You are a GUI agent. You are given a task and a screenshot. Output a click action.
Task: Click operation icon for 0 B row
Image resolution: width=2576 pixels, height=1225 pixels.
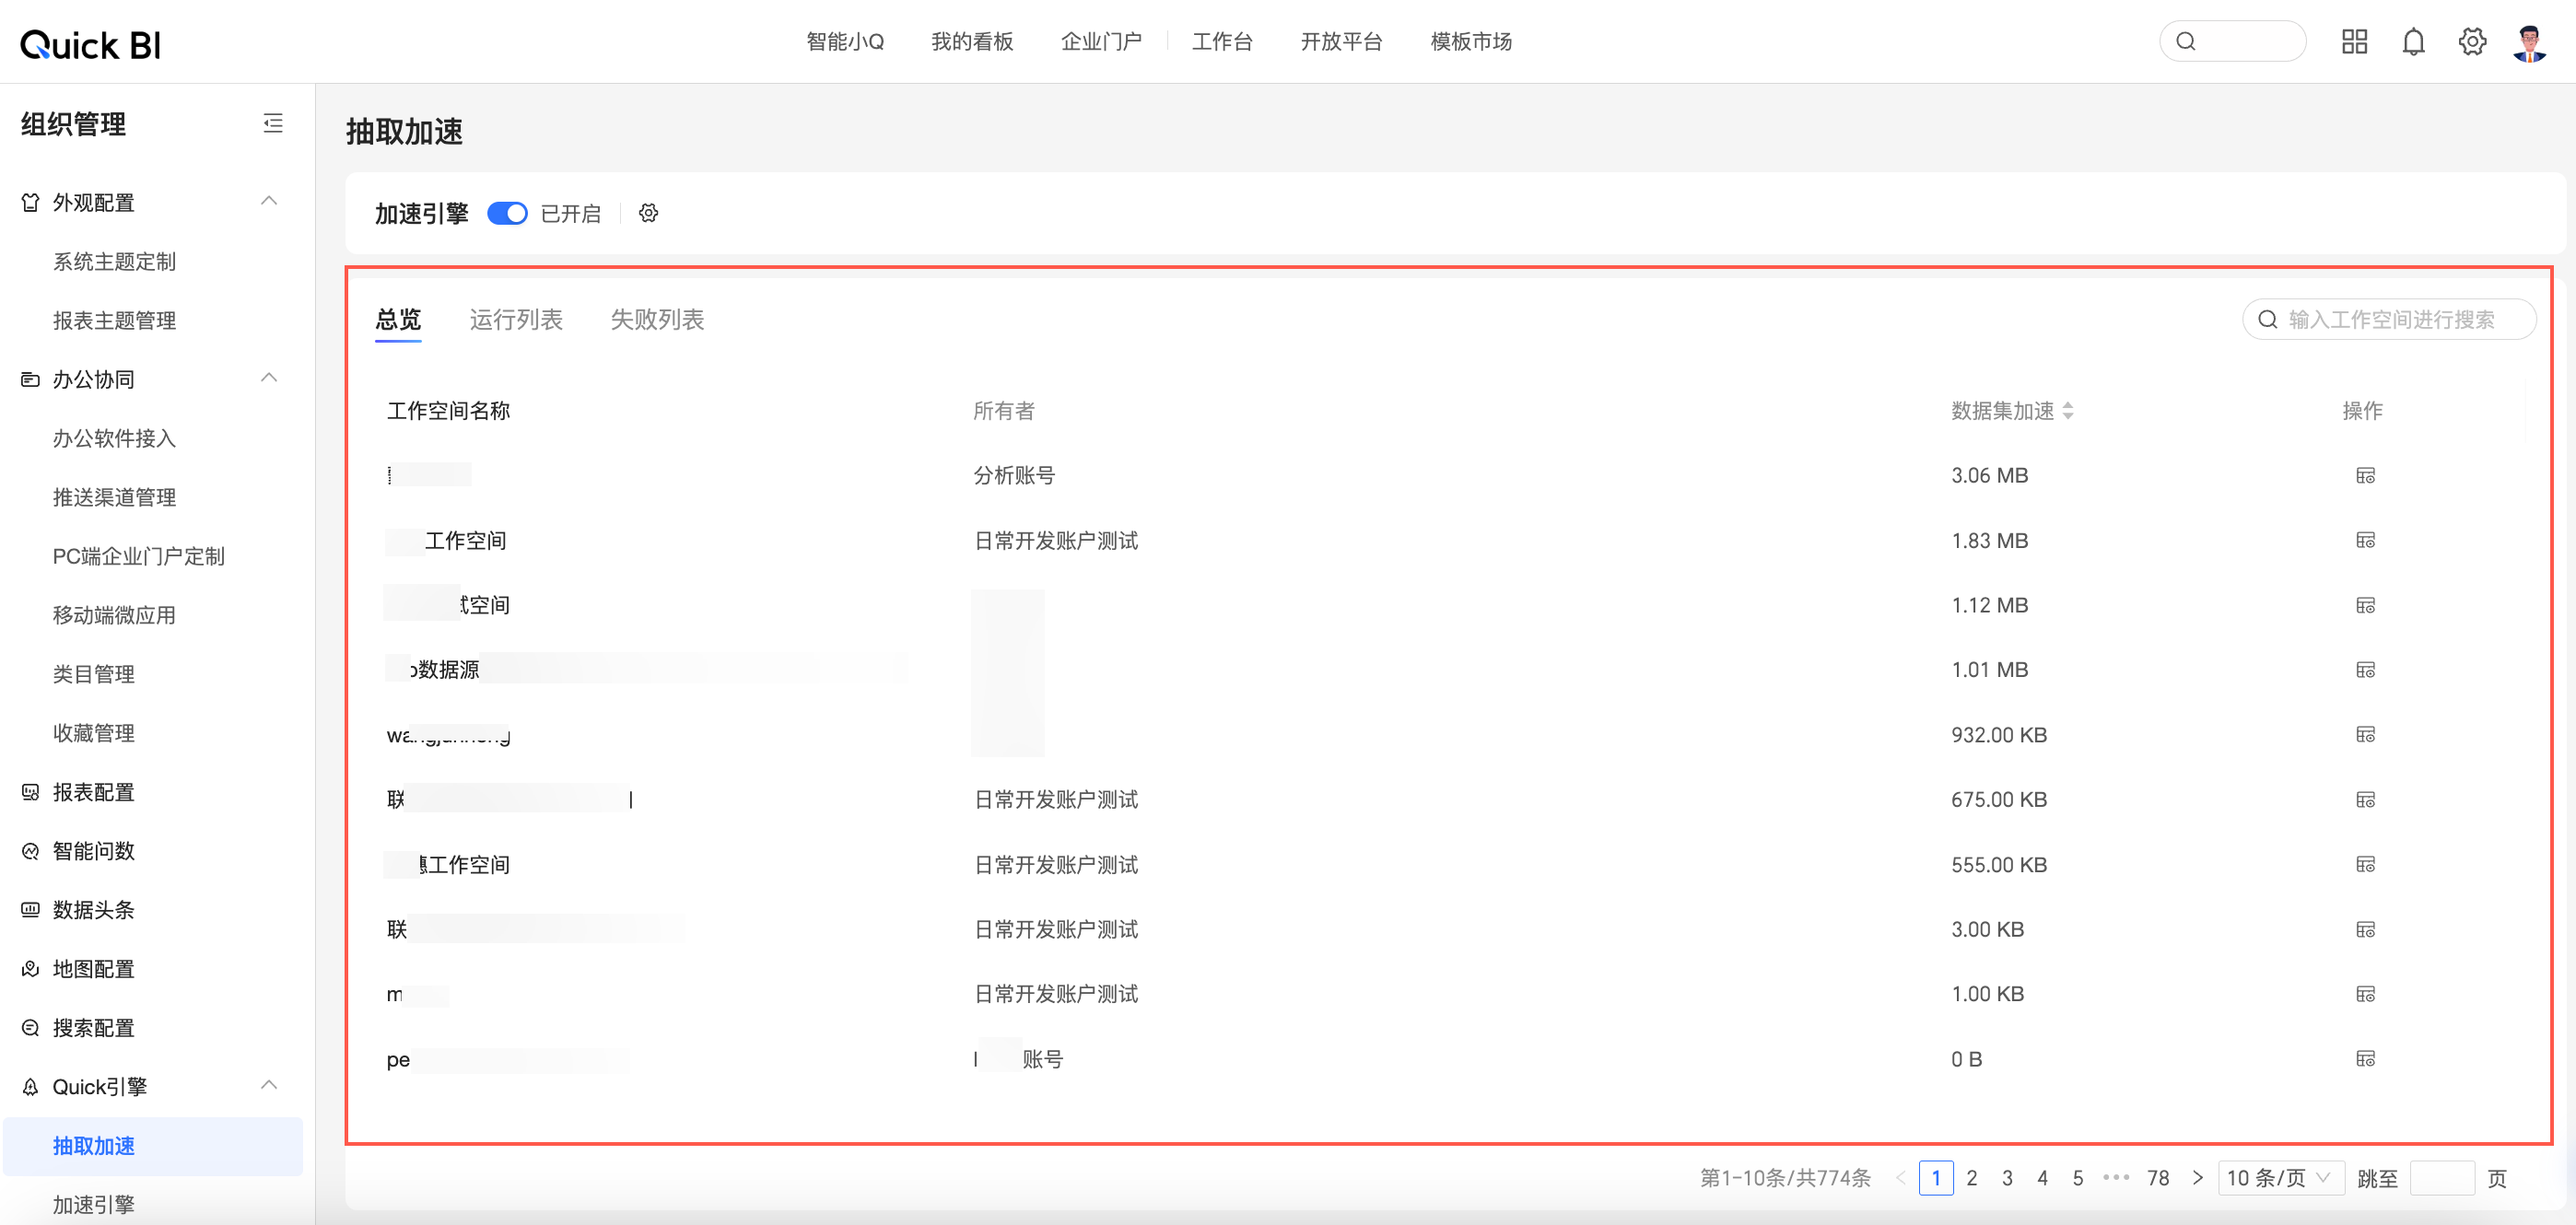click(2365, 1059)
